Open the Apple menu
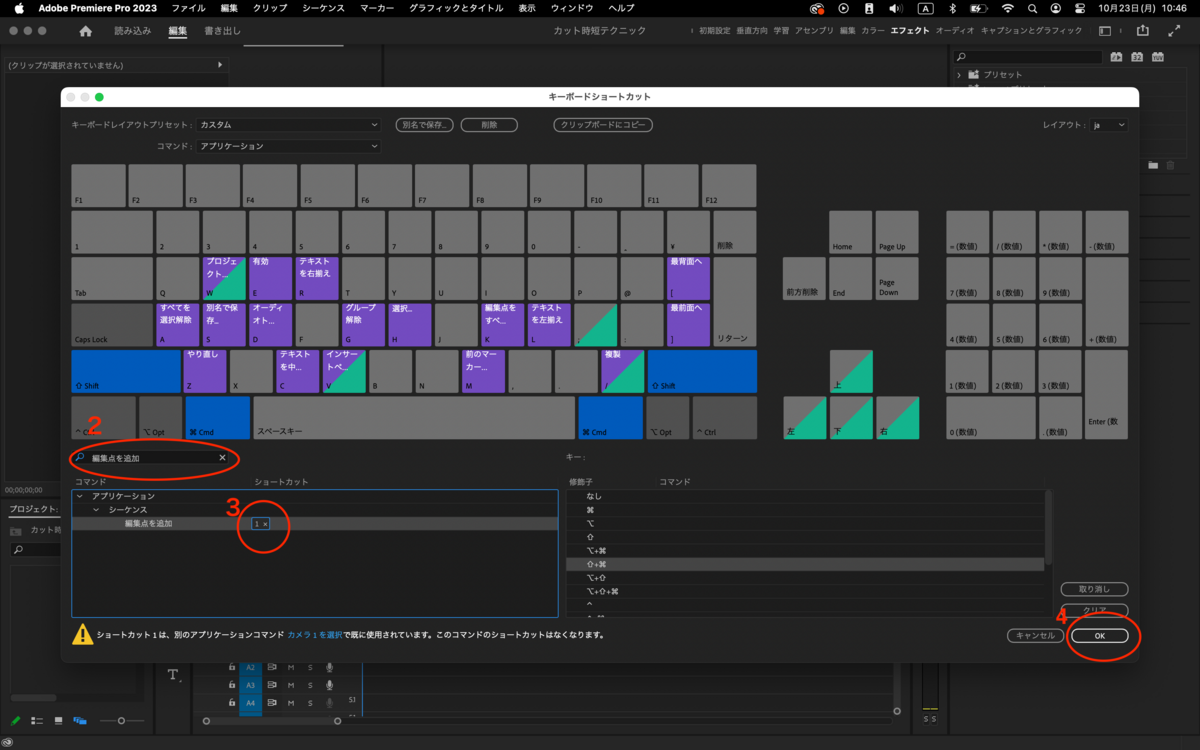Image resolution: width=1200 pixels, height=750 pixels. point(18,8)
